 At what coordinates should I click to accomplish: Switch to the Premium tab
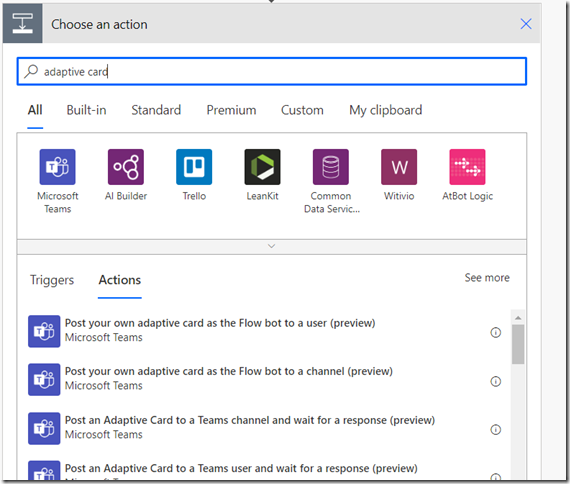click(x=231, y=110)
